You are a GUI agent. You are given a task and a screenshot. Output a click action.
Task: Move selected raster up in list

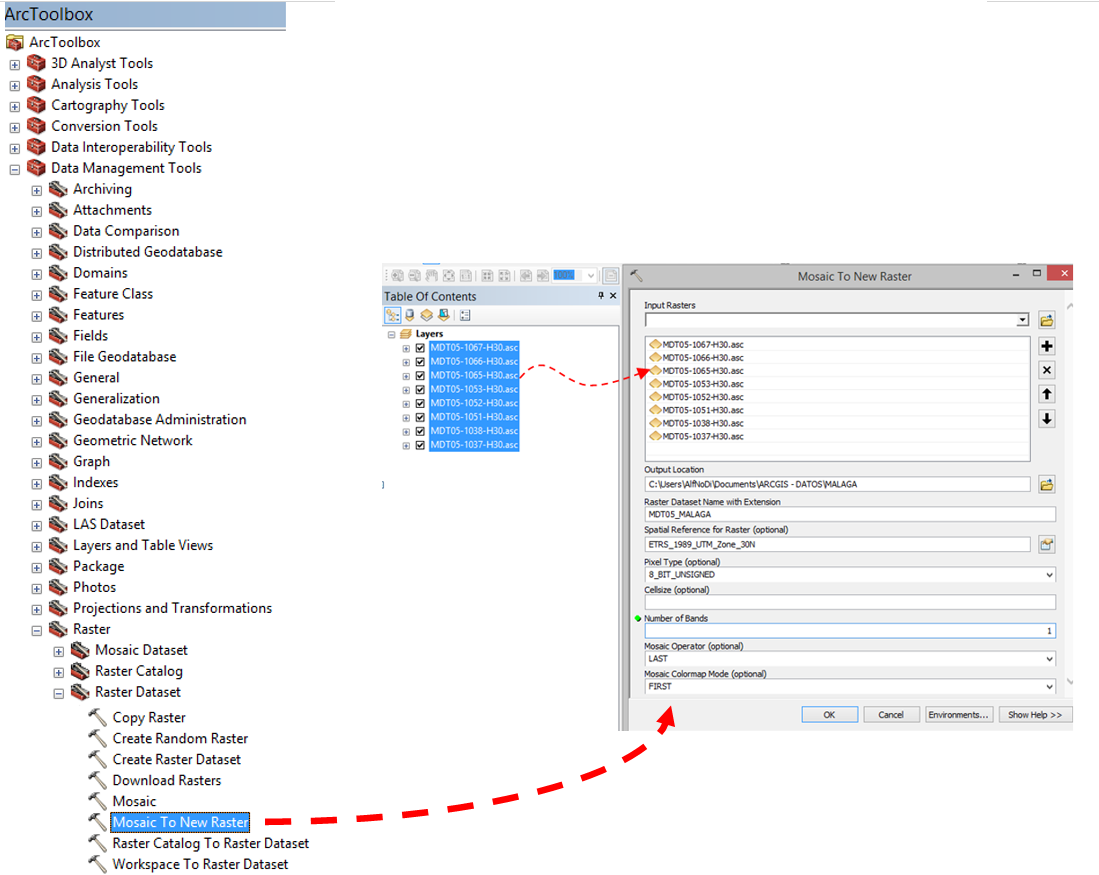(x=1046, y=394)
